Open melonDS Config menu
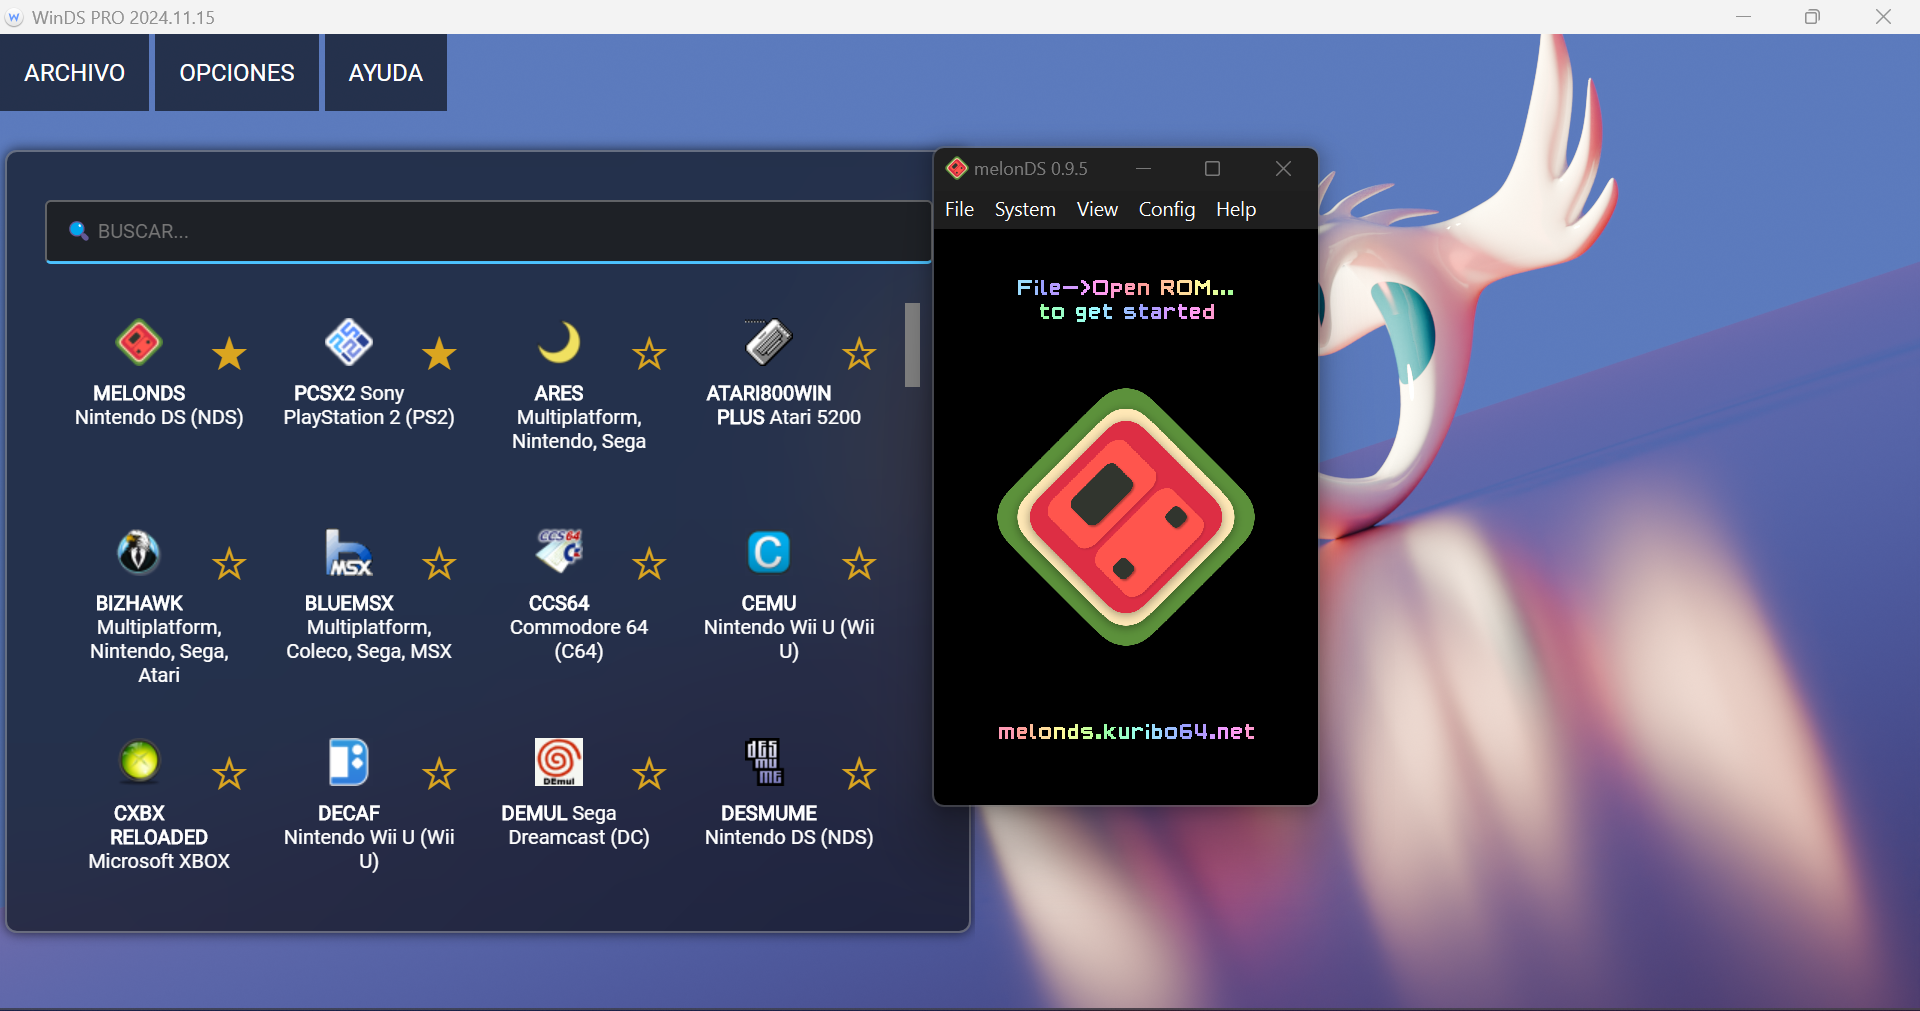 point(1167,209)
